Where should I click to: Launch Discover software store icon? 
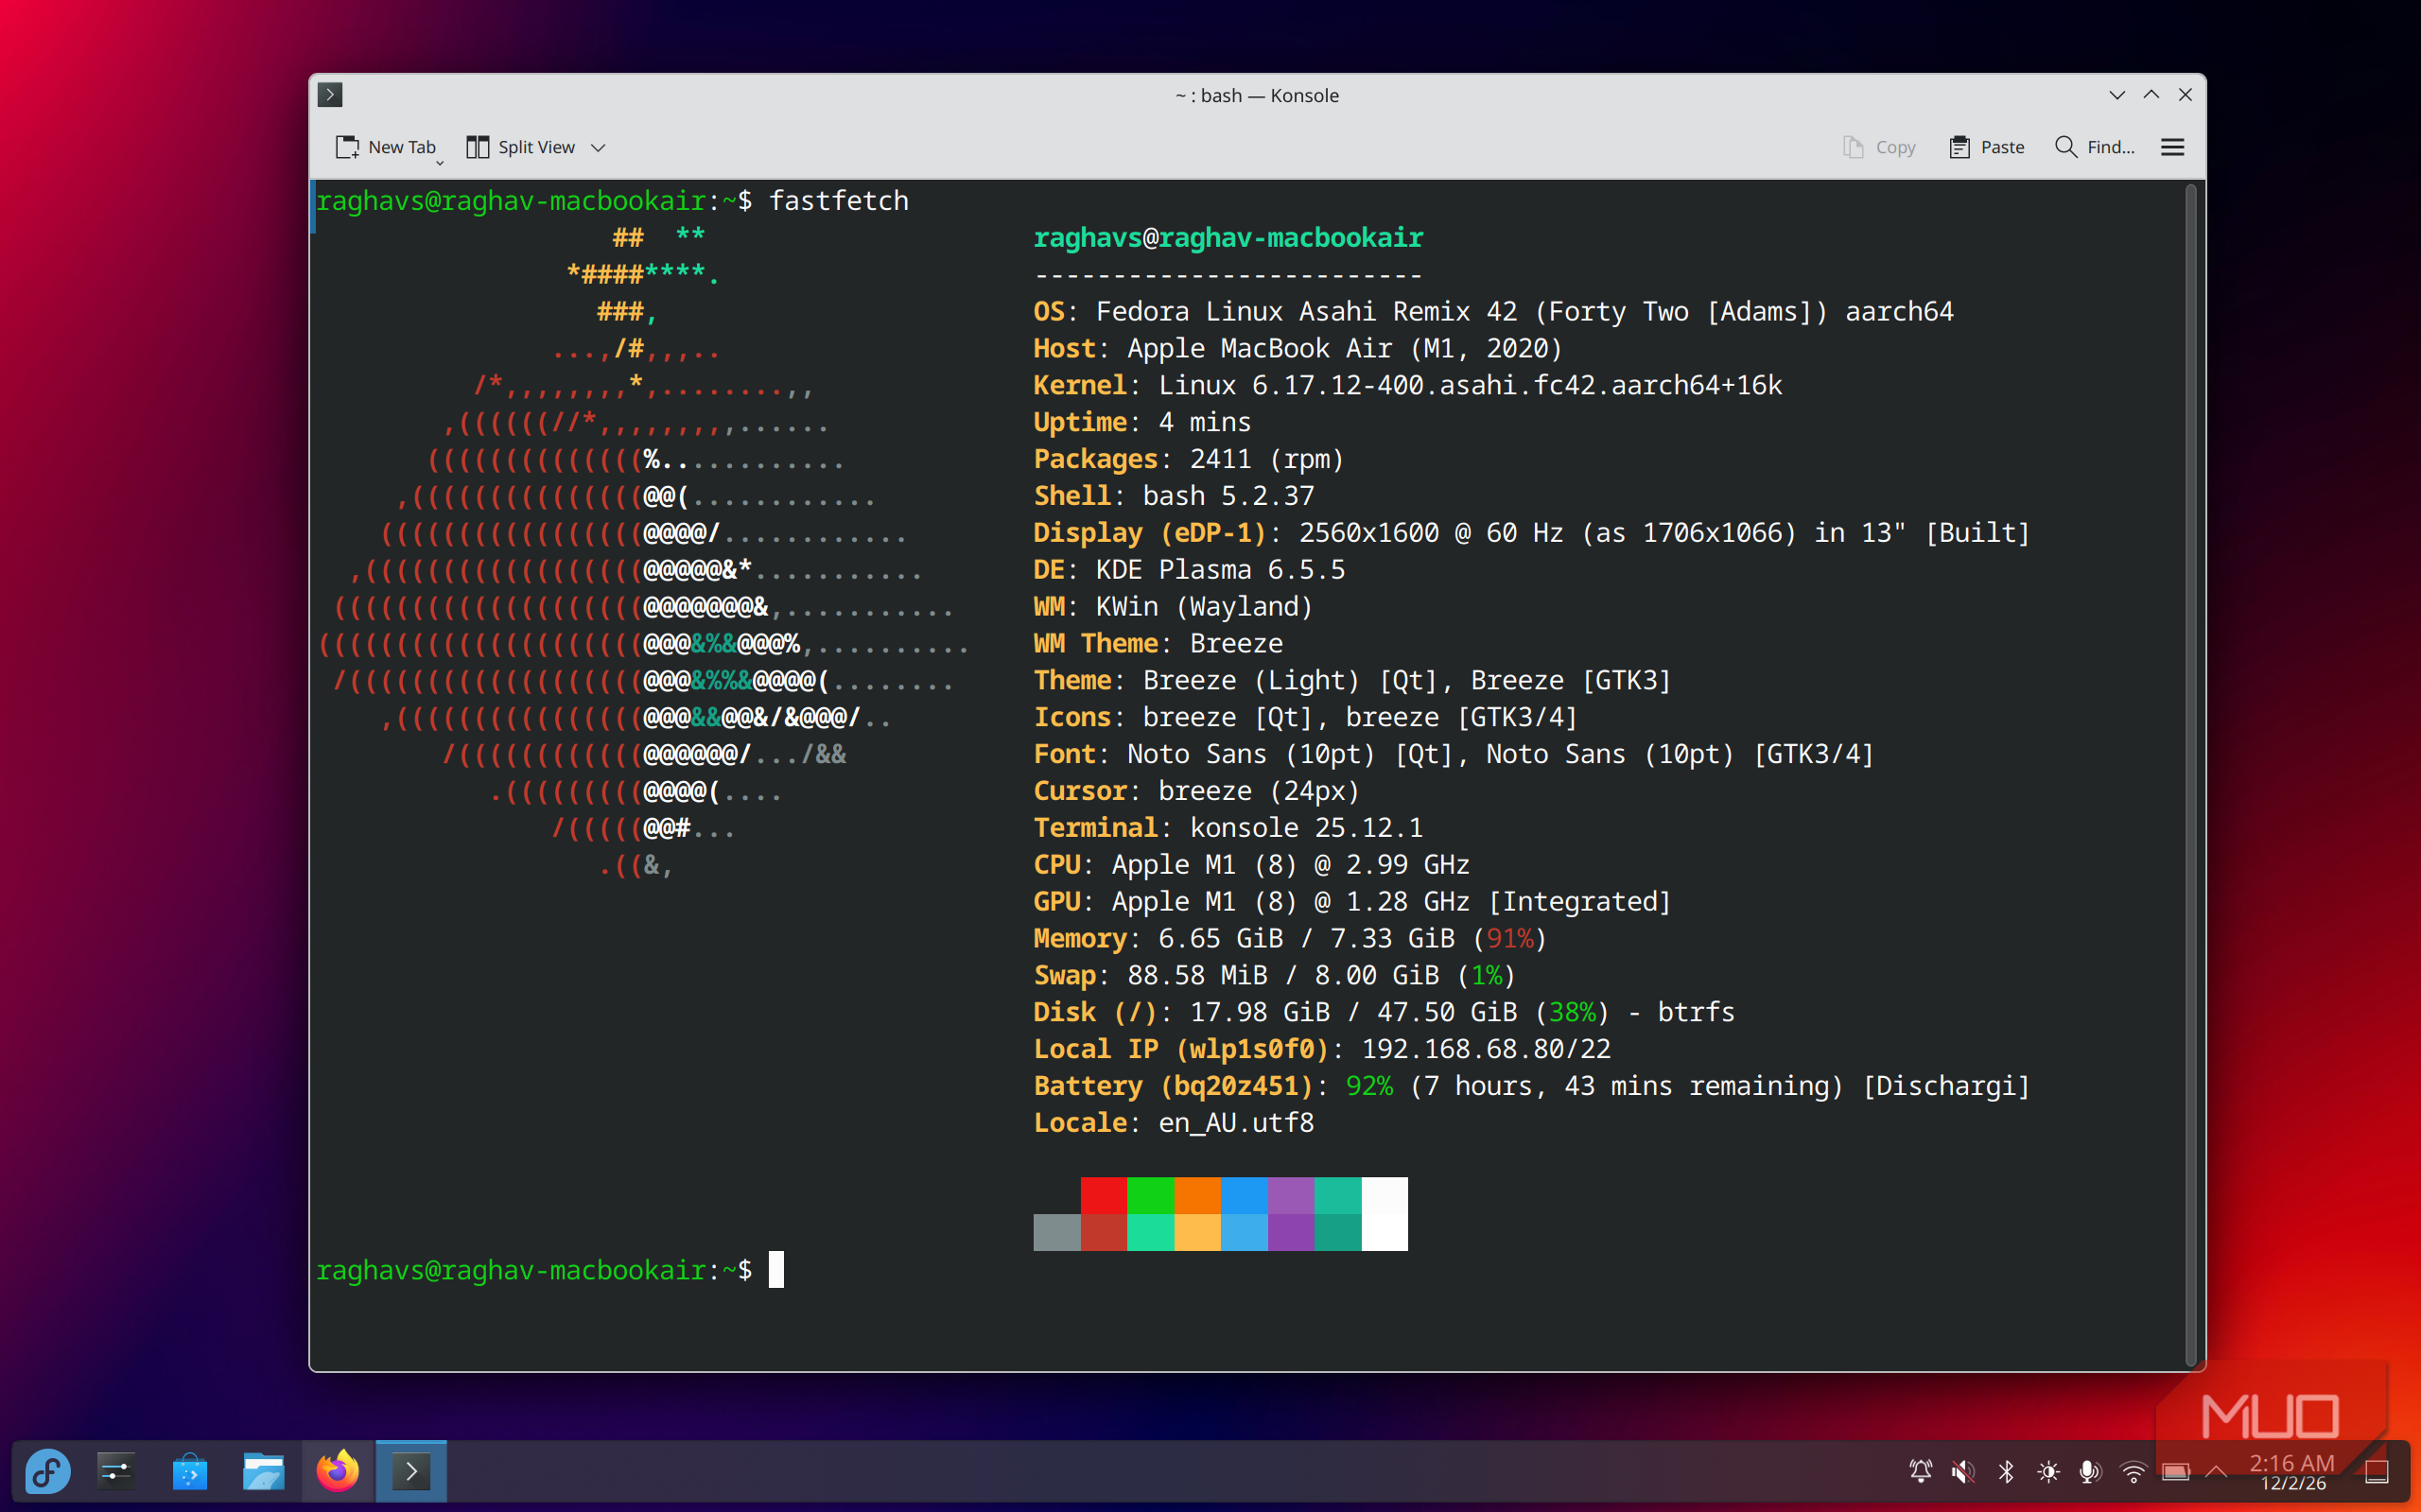point(190,1471)
